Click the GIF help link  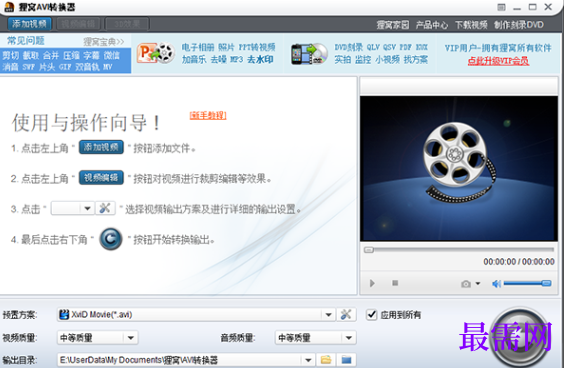pyautogui.click(x=65, y=67)
